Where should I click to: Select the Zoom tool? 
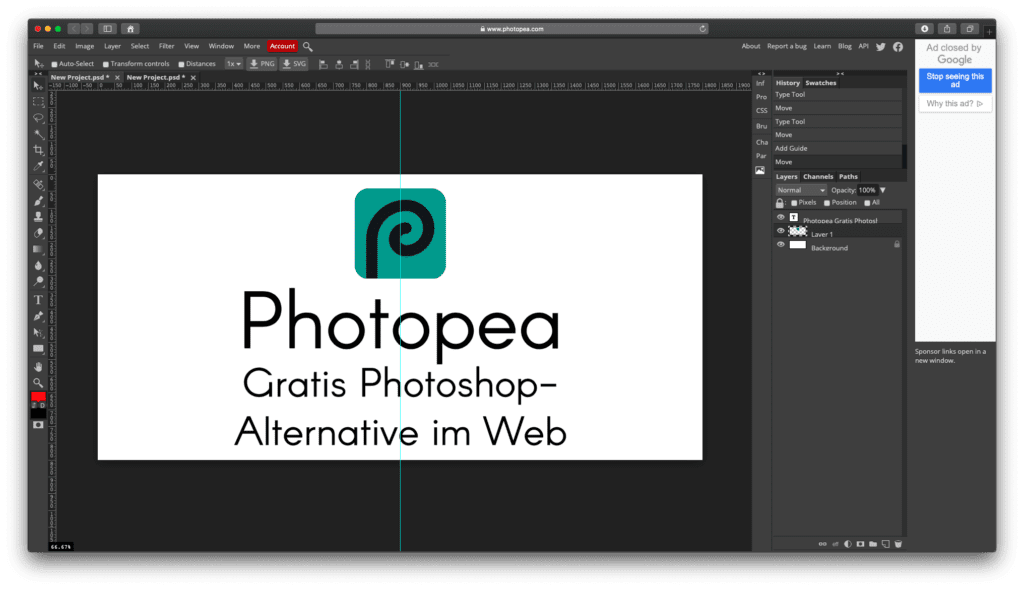37,383
